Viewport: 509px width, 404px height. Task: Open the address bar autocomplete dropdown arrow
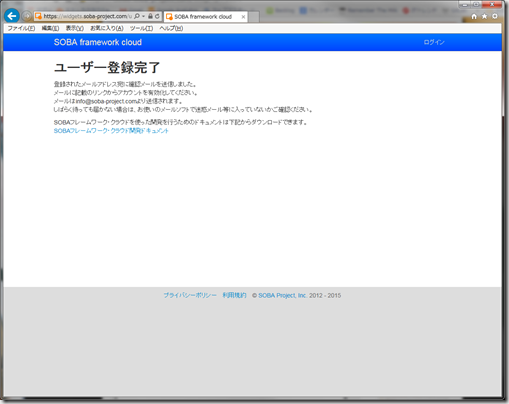point(143,16)
